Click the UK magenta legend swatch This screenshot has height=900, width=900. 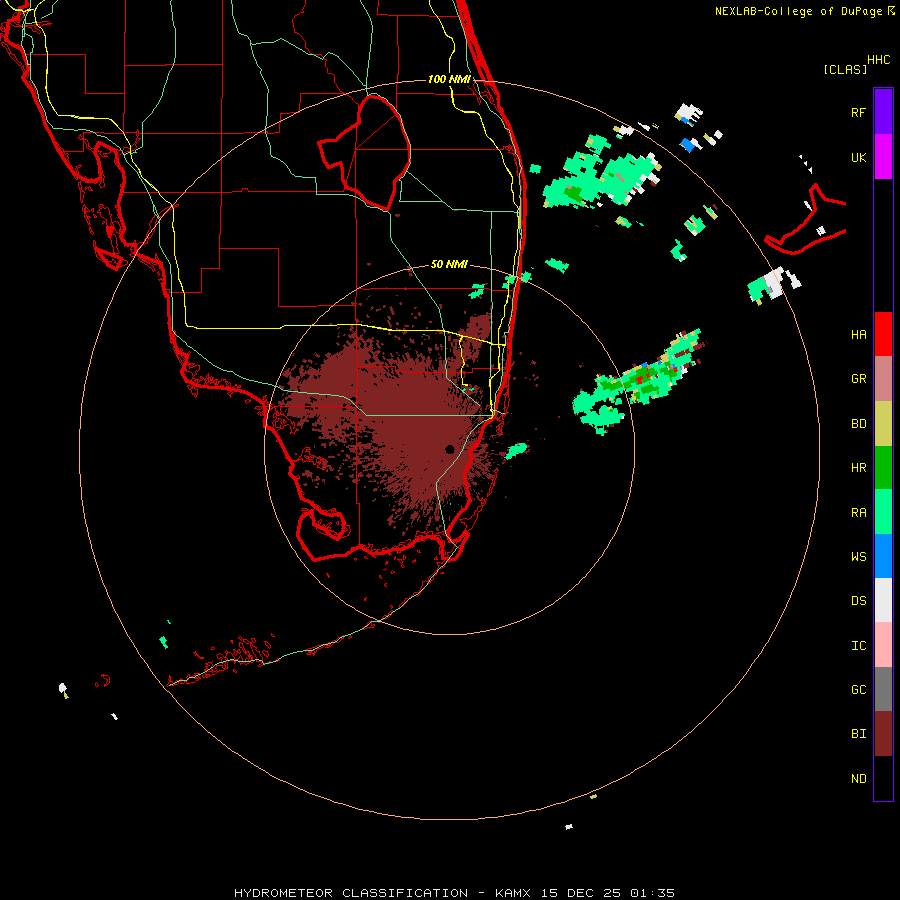[883, 157]
